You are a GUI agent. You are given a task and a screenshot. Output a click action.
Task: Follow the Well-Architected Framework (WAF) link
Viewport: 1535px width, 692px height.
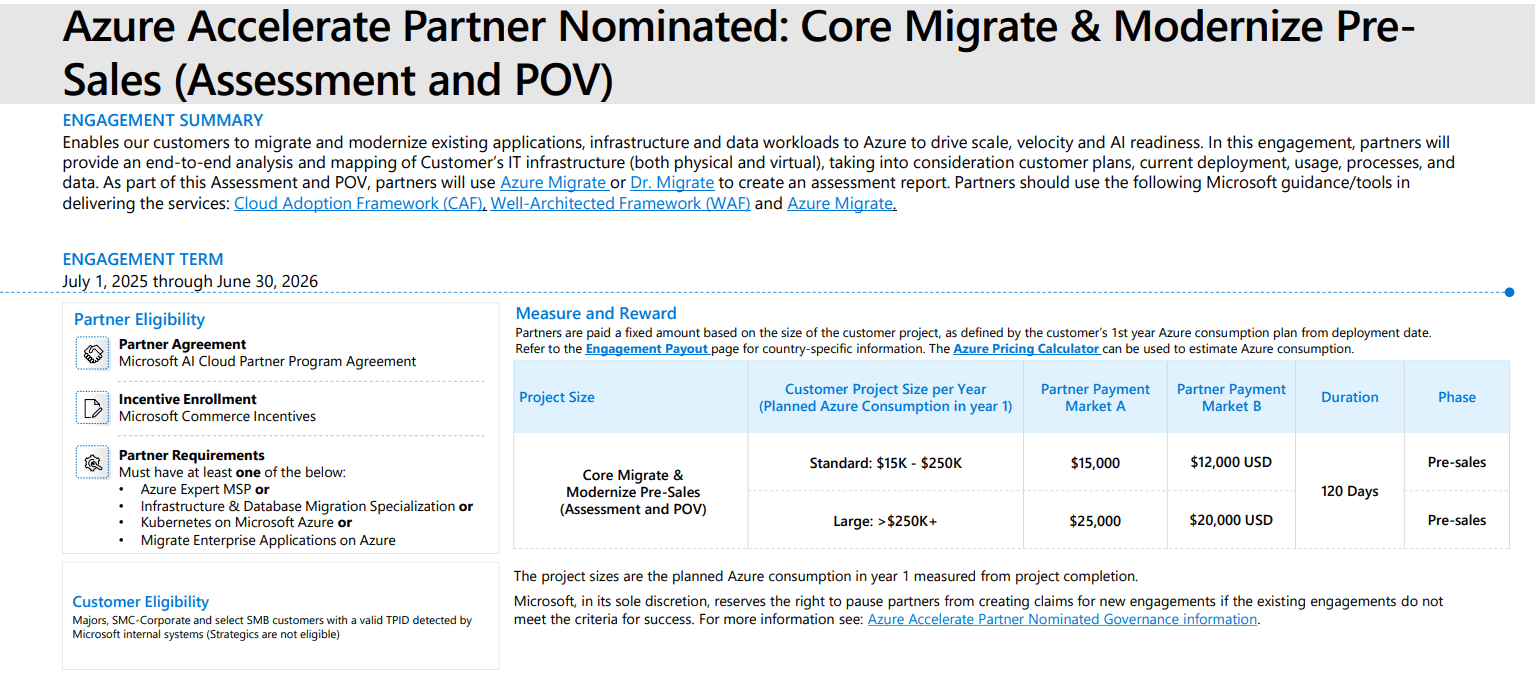620,203
